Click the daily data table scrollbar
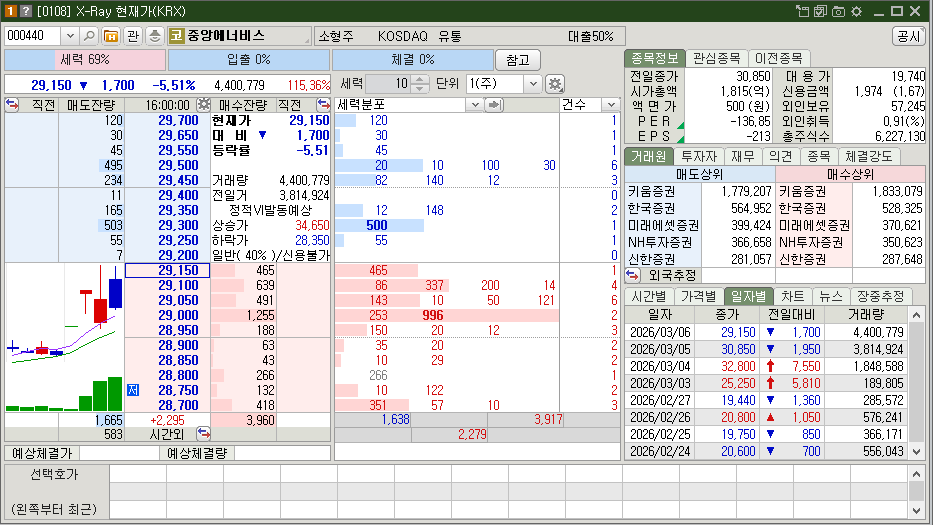This screenshot has height=525, width=933. click(916, 380)
